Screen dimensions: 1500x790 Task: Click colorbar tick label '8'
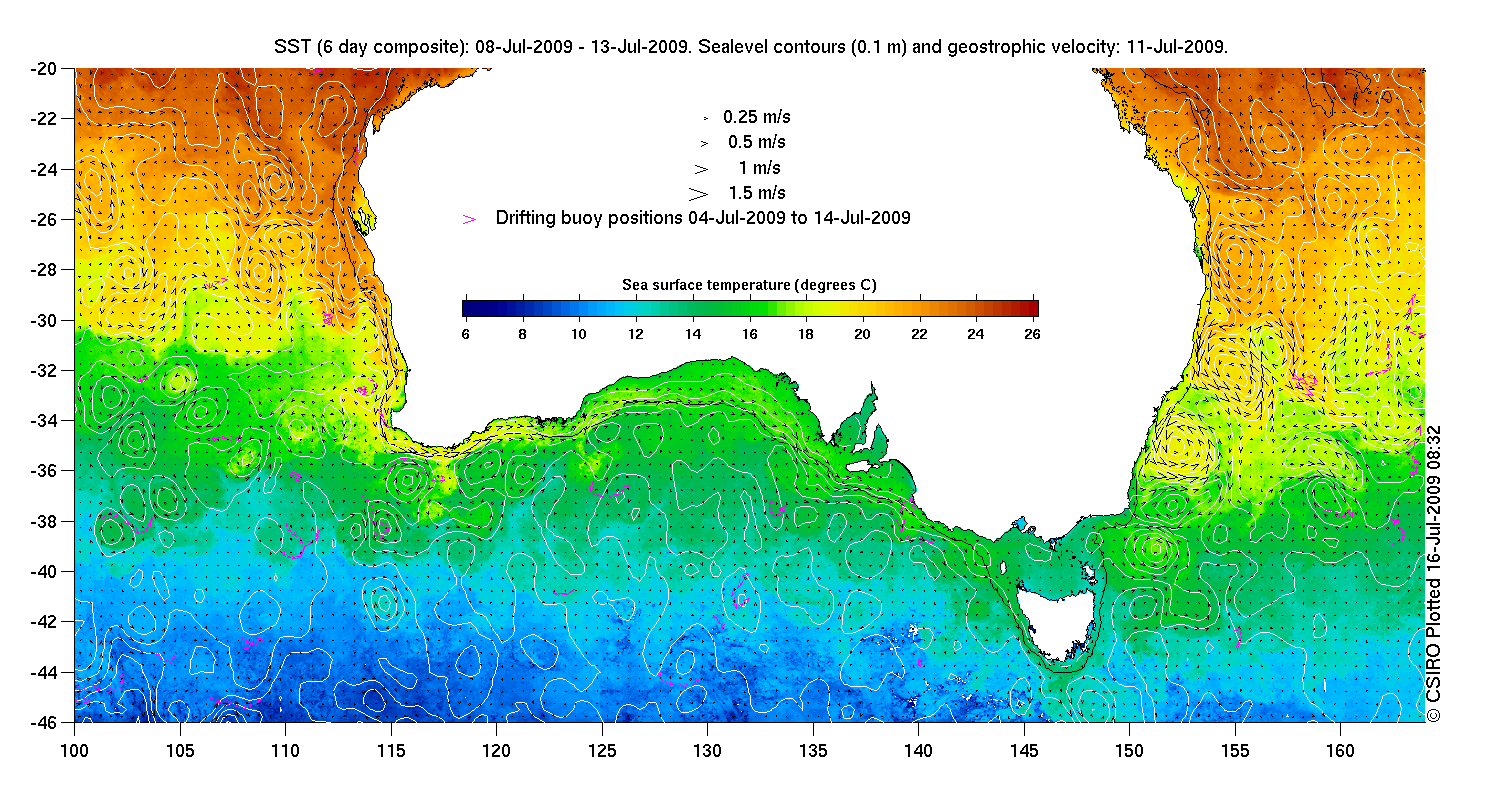[x=522, y=335]
